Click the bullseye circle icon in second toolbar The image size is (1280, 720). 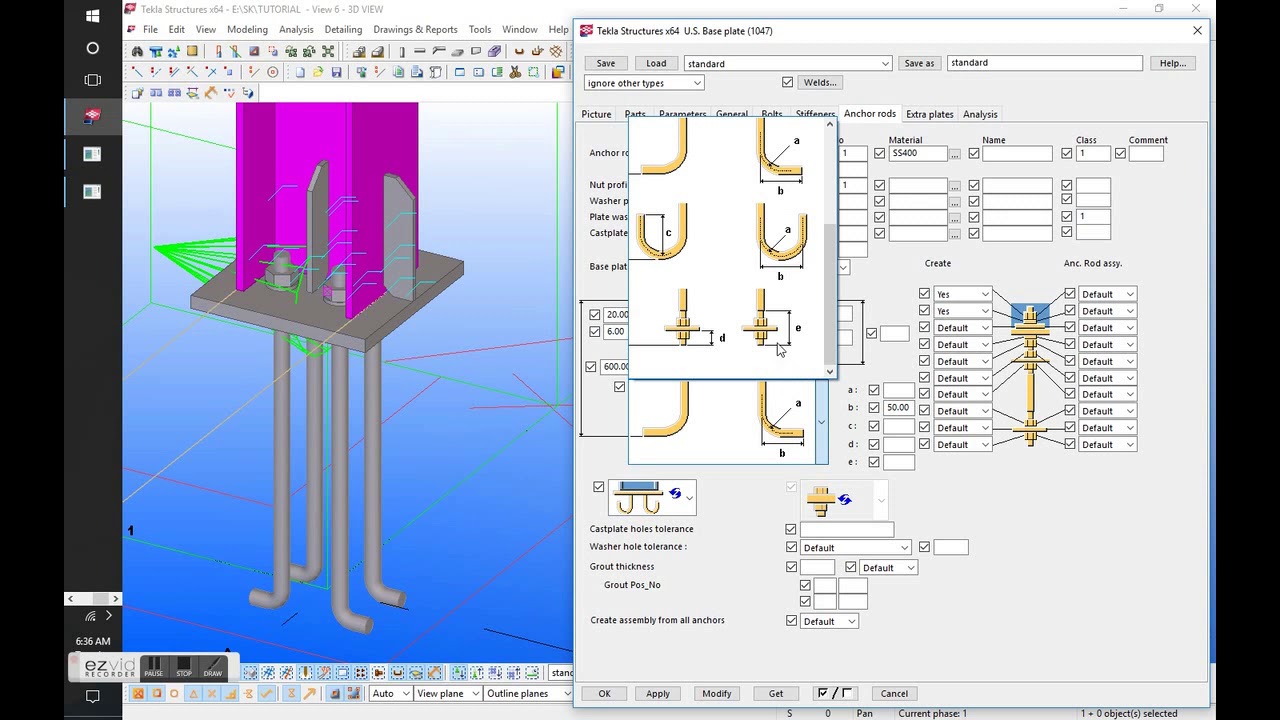point(273,72)
